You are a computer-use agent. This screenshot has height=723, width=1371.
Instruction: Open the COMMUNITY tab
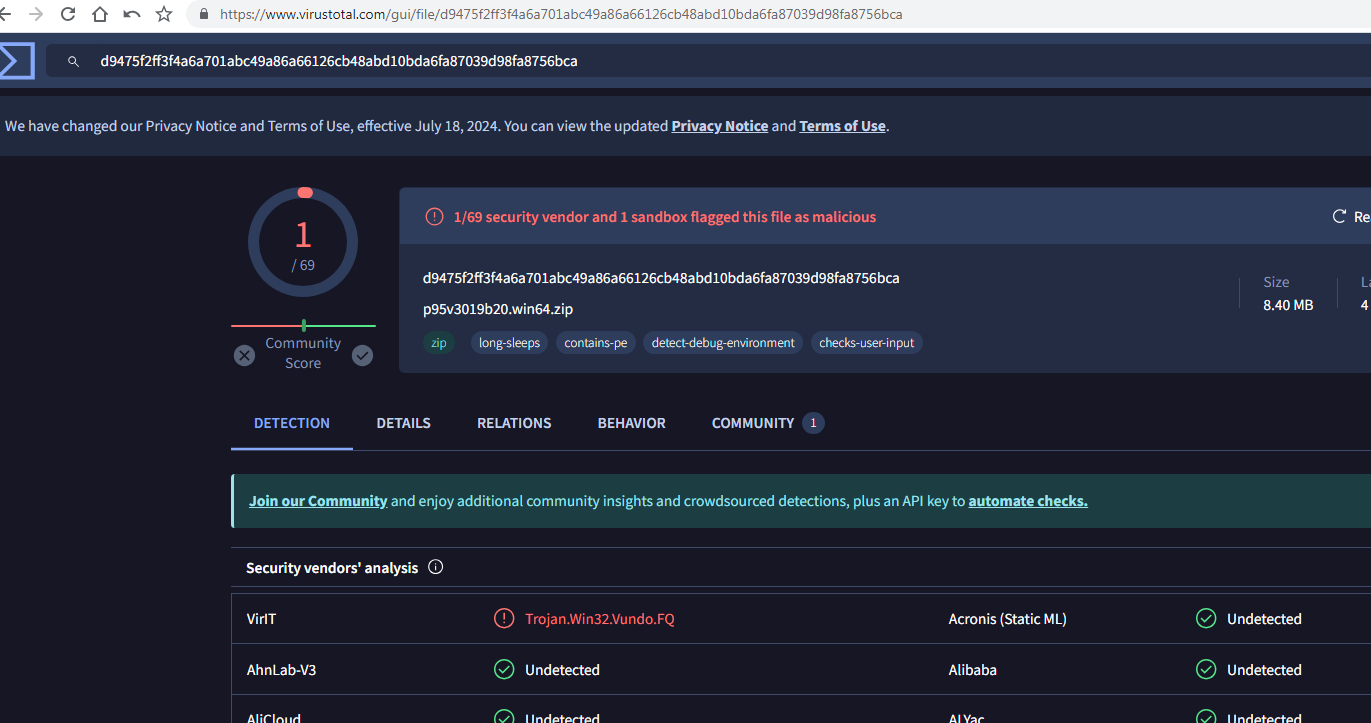(x=753, y=423)
